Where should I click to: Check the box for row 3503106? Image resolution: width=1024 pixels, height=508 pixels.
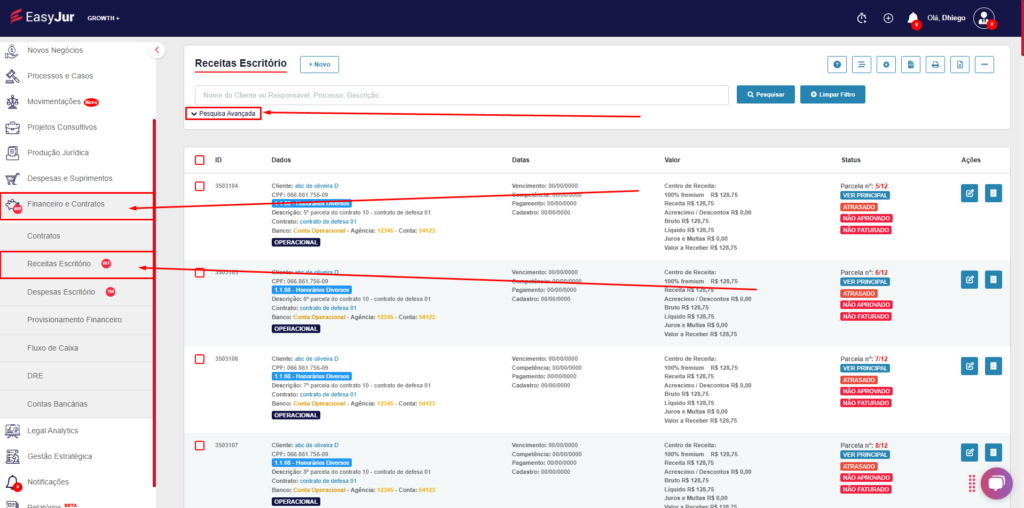point(200,359)
